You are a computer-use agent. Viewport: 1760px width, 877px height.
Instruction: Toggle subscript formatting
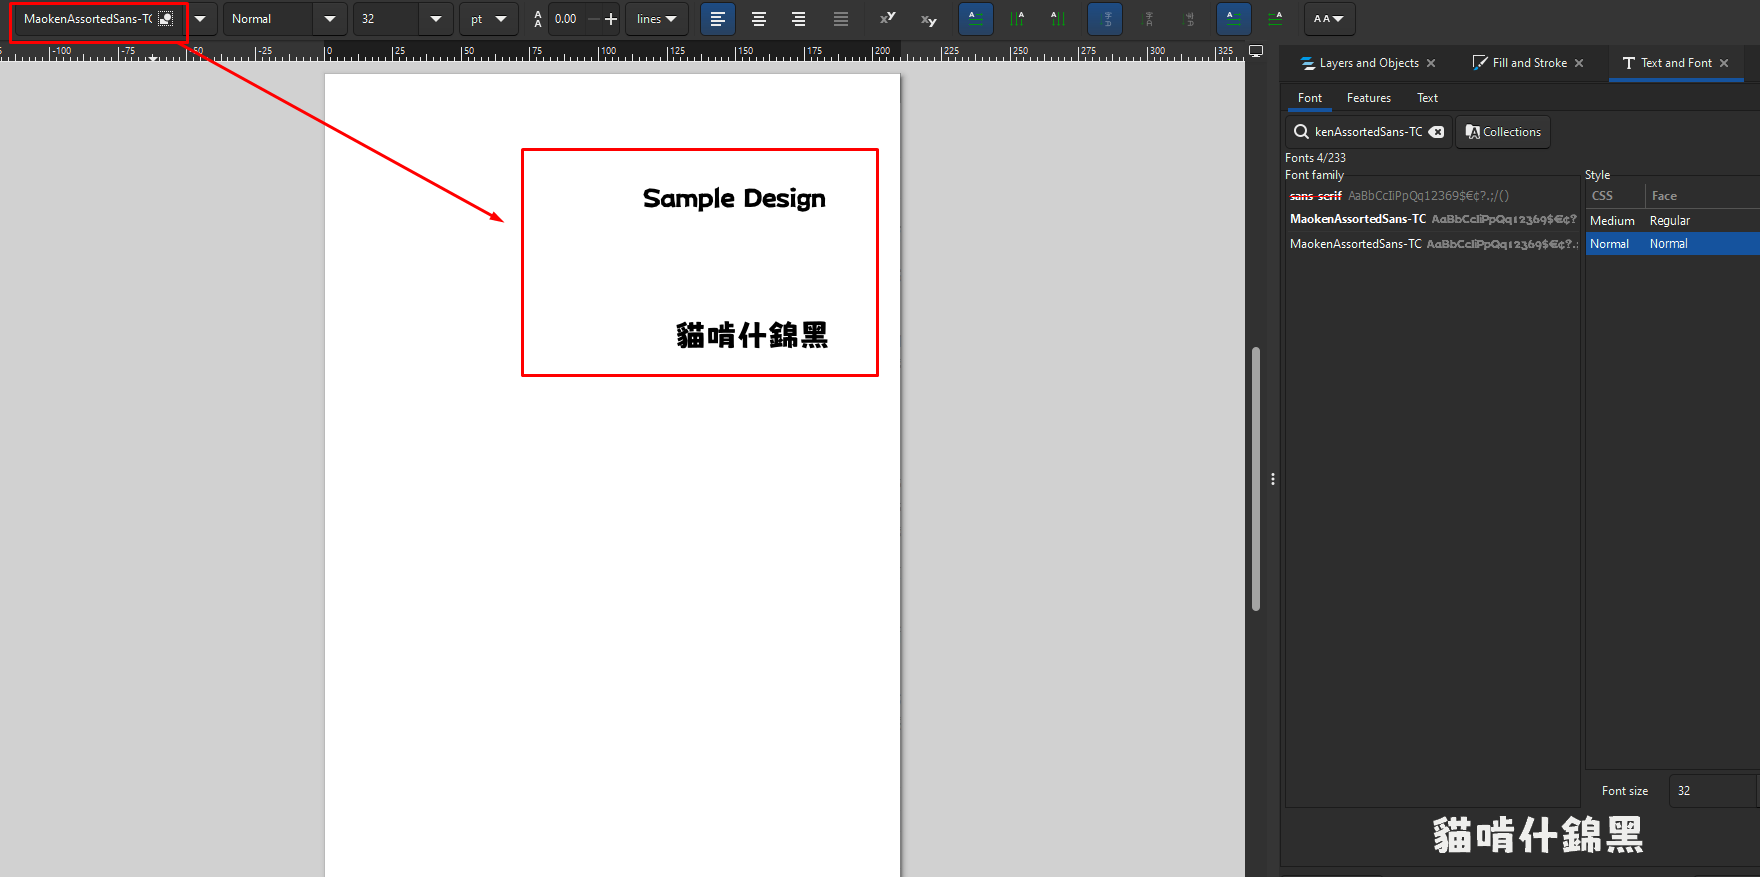pyautogui.click(x=928, y=19)
